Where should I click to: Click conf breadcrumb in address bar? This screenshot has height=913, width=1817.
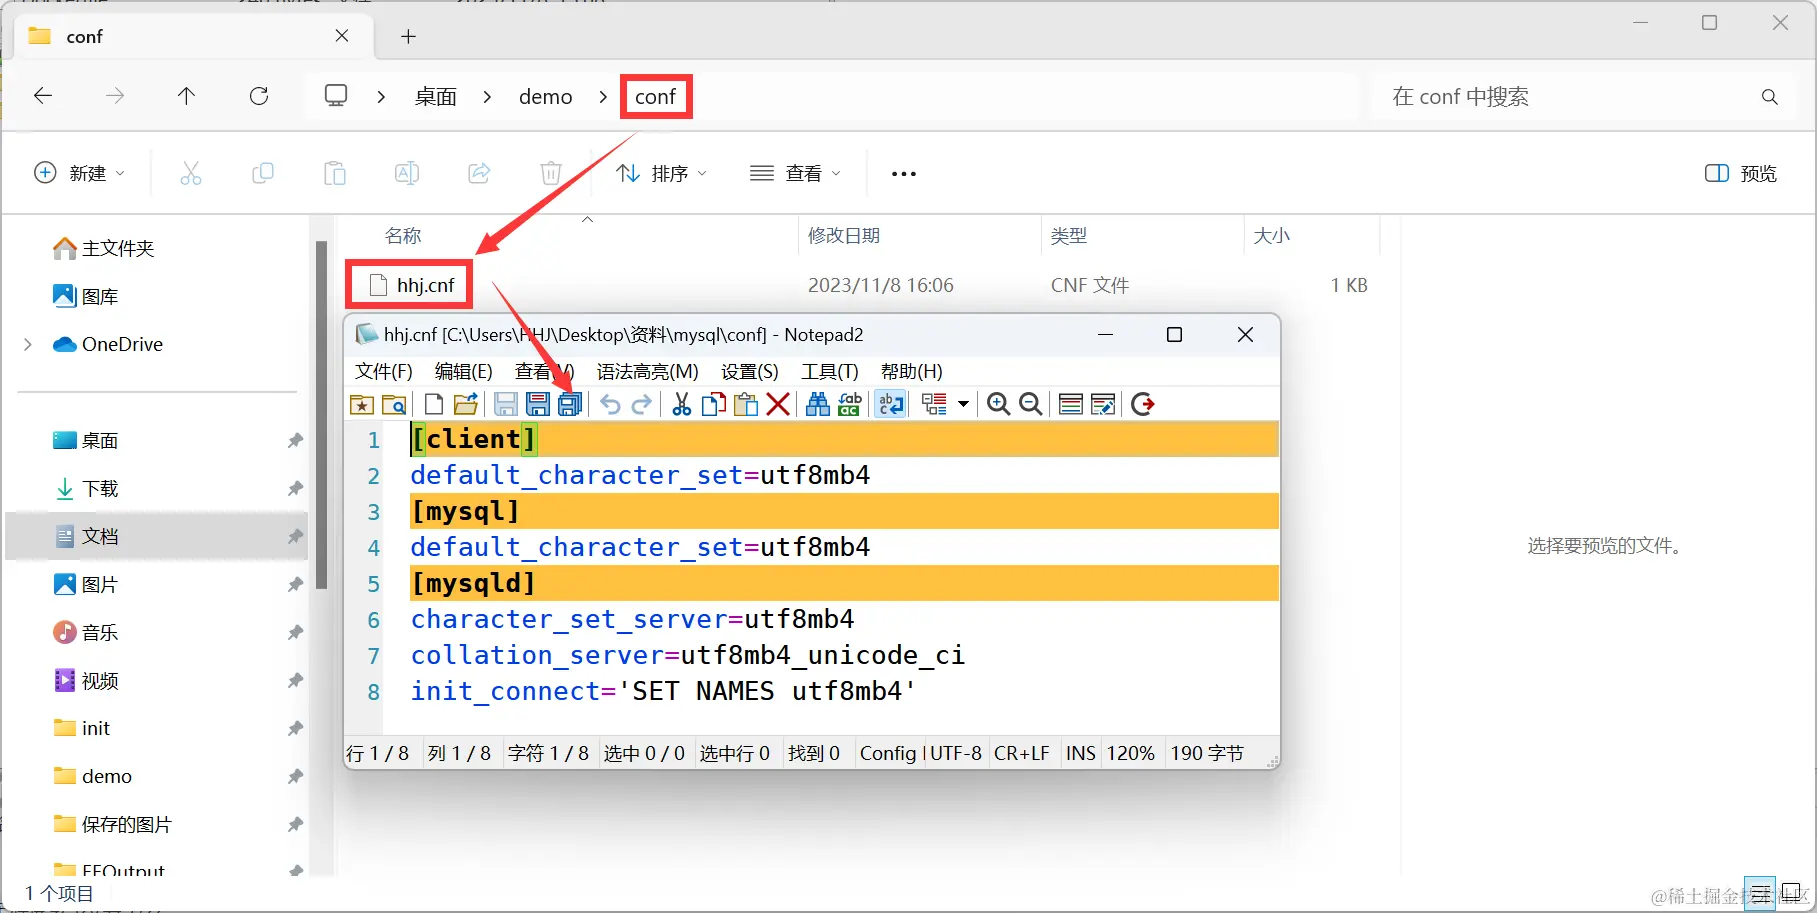[x=656, y=97]
